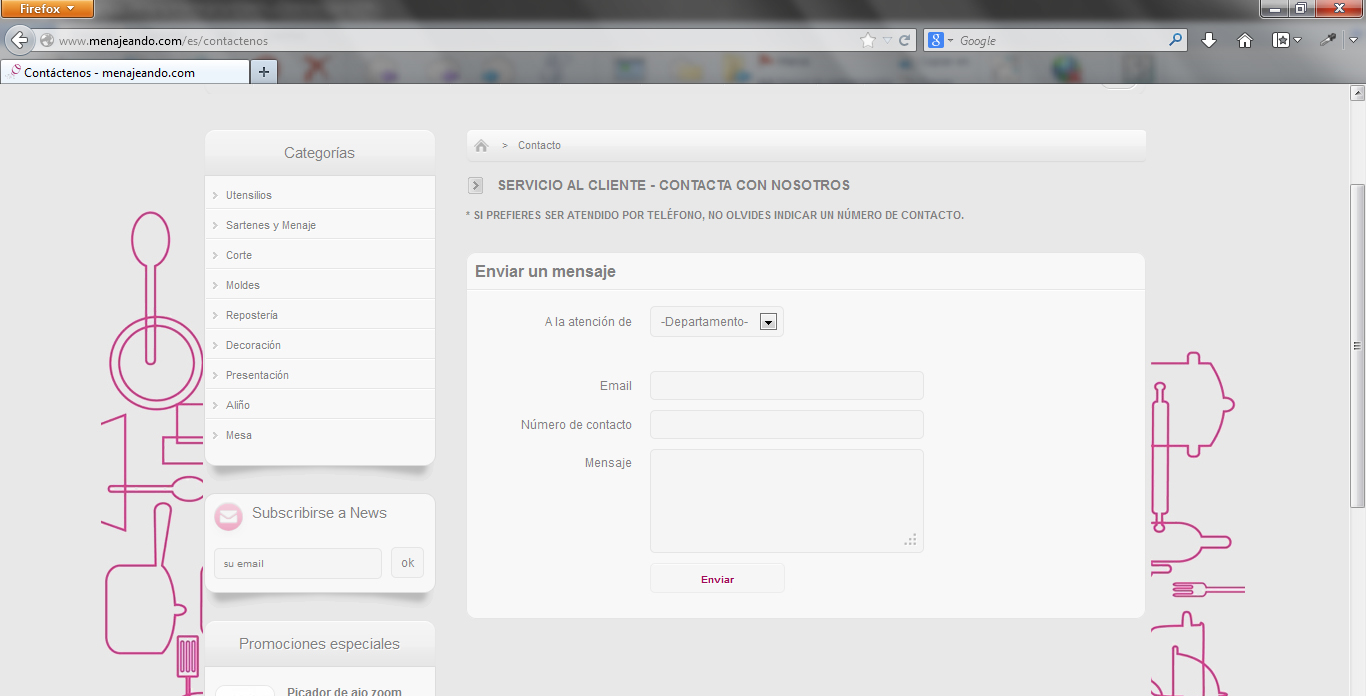Open the bookmarks menu icon
This screenshot has width=1366, height=696.
(x=1281, y=41)
